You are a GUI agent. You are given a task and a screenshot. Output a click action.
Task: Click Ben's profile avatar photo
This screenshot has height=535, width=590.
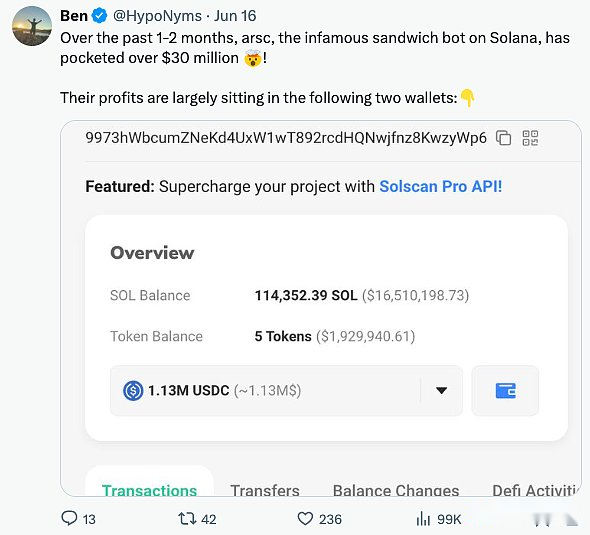point(32,26)
